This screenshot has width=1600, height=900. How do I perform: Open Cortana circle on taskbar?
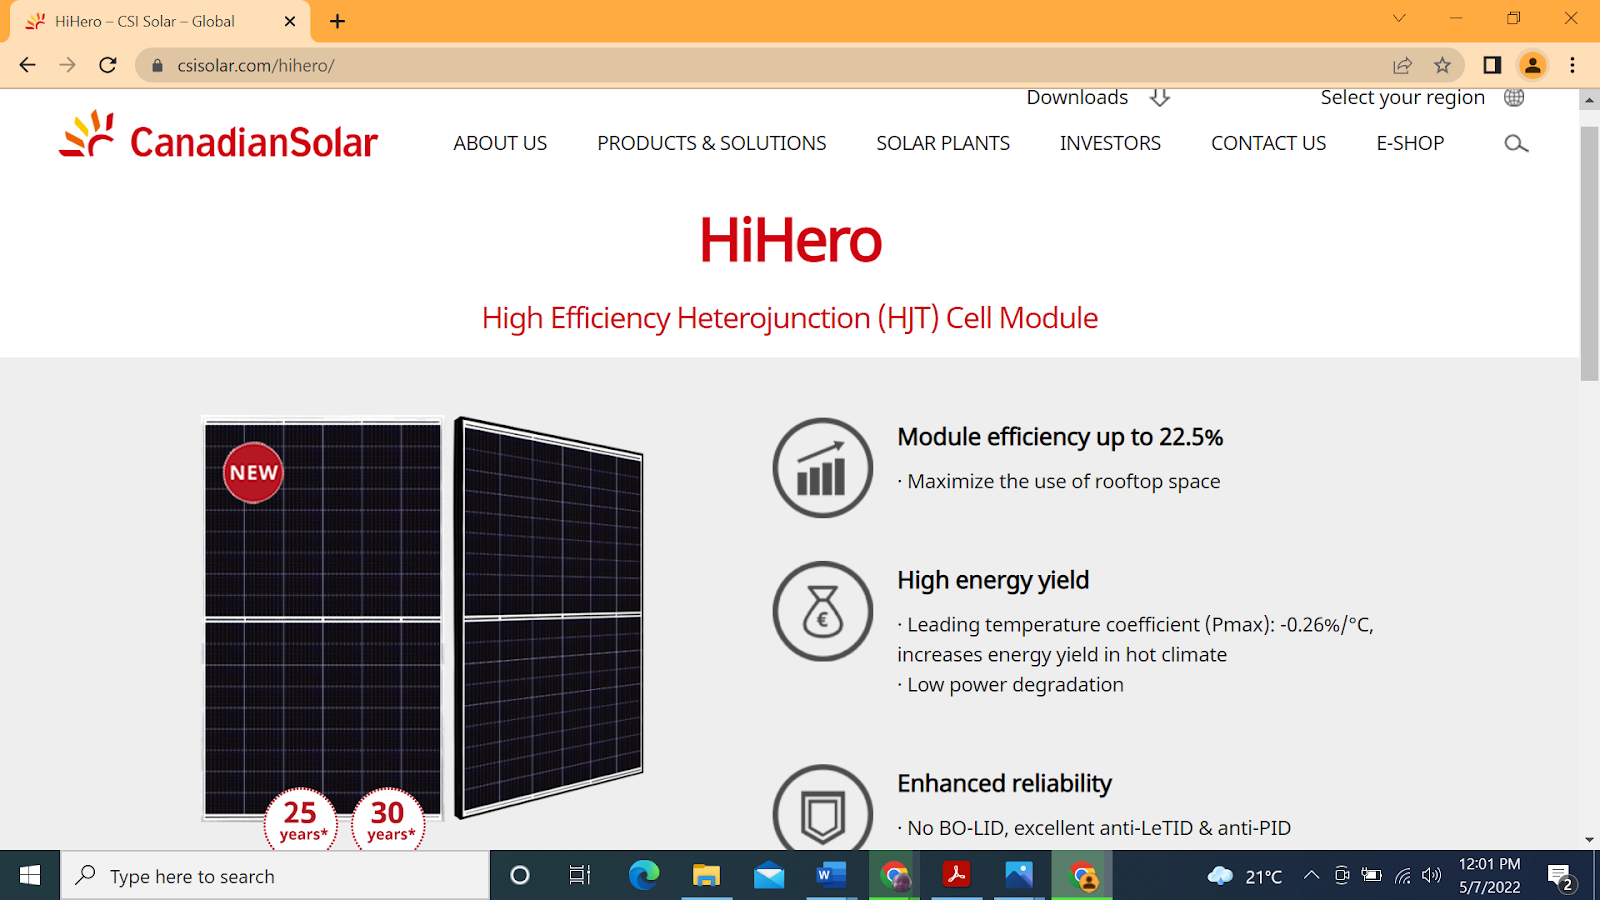point(520,876)
